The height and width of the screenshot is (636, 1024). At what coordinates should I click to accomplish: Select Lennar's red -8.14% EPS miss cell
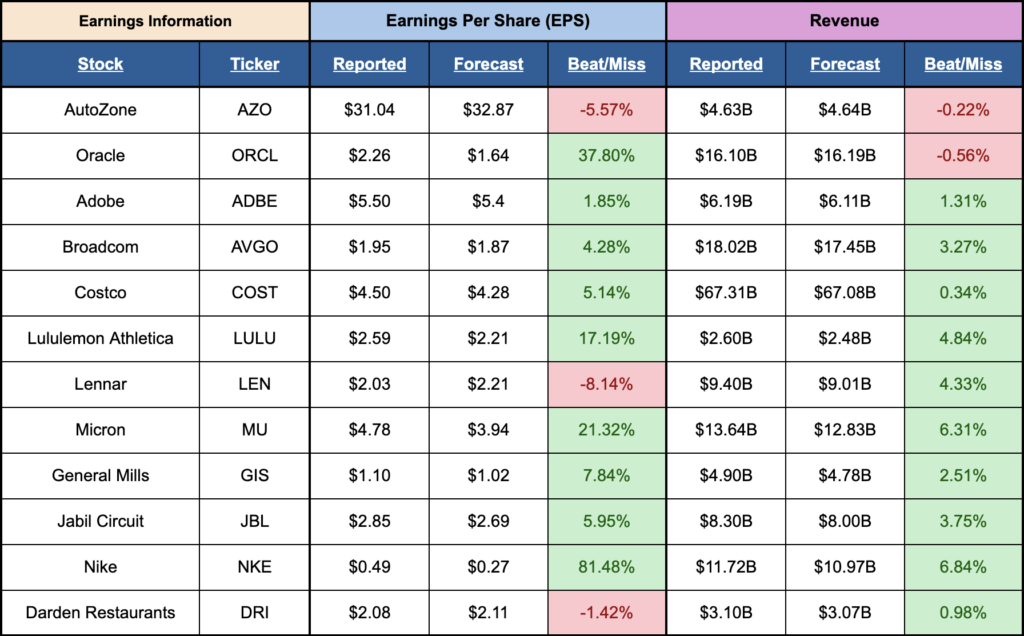[606, 384]
